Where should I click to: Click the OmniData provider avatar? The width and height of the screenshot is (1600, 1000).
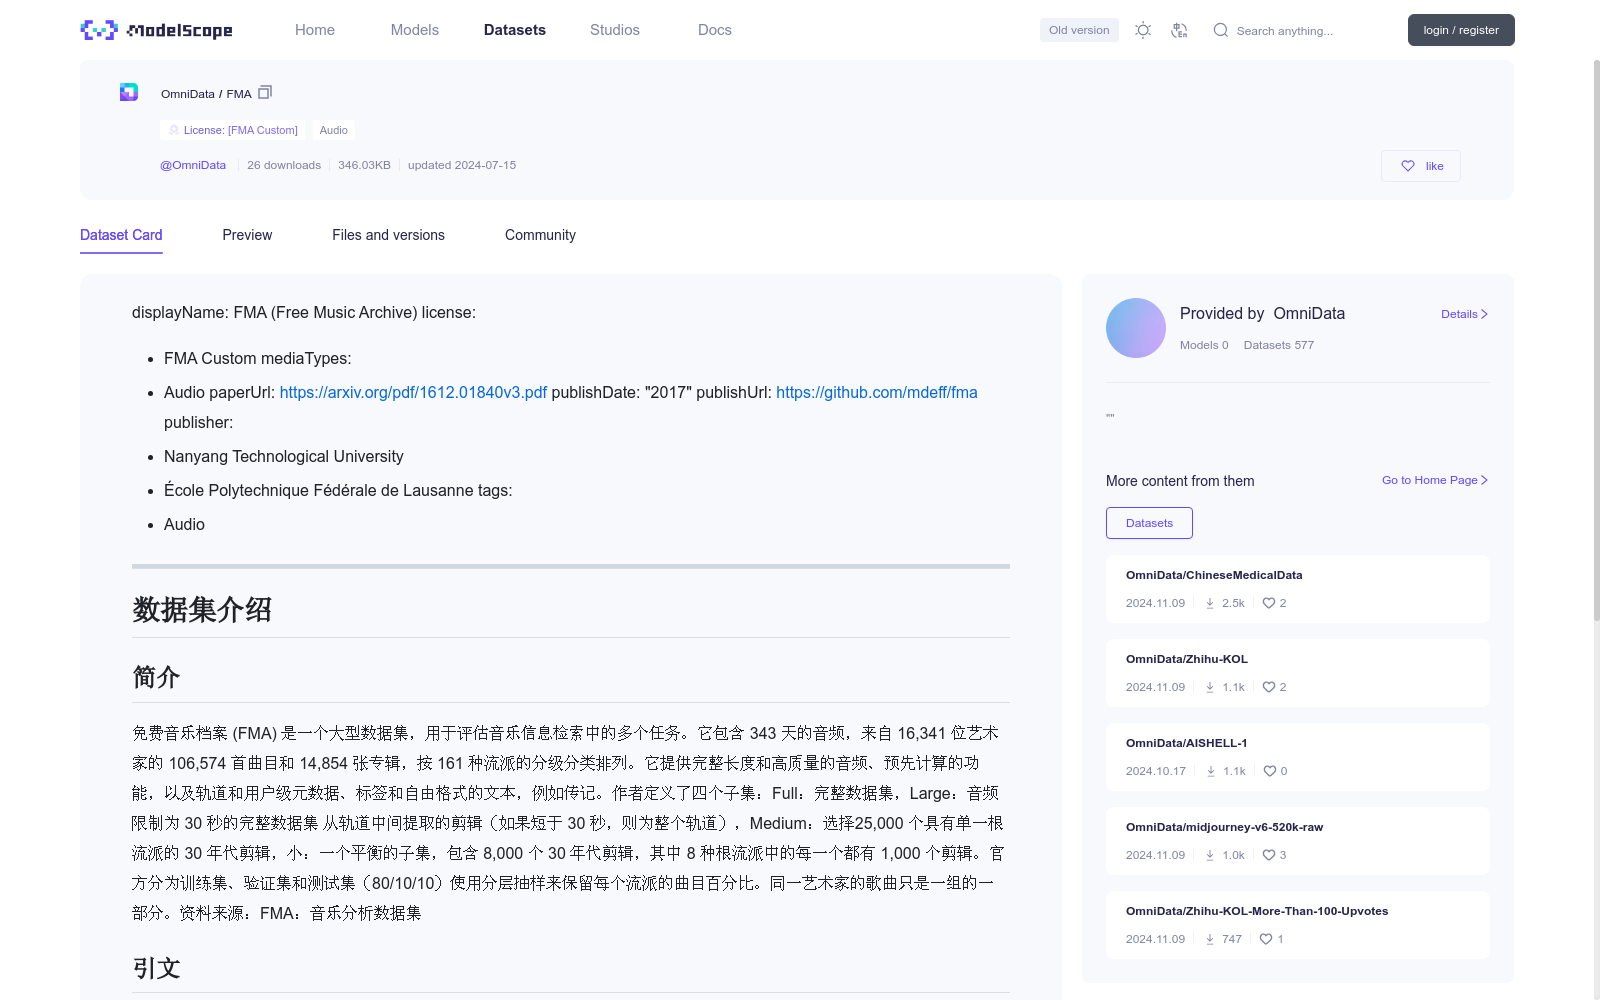[x=1136, y=328]
